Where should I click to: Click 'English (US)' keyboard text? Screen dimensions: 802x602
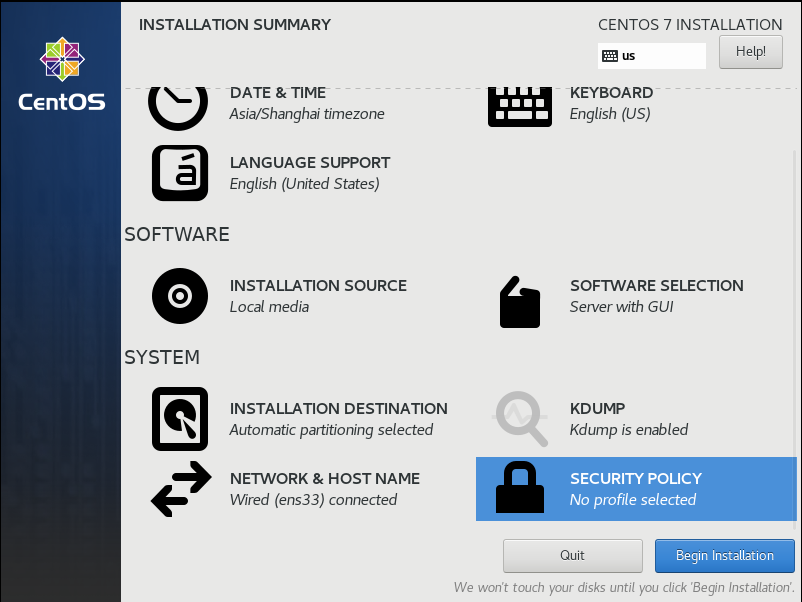pyautogui.click(x=610, y=114)
